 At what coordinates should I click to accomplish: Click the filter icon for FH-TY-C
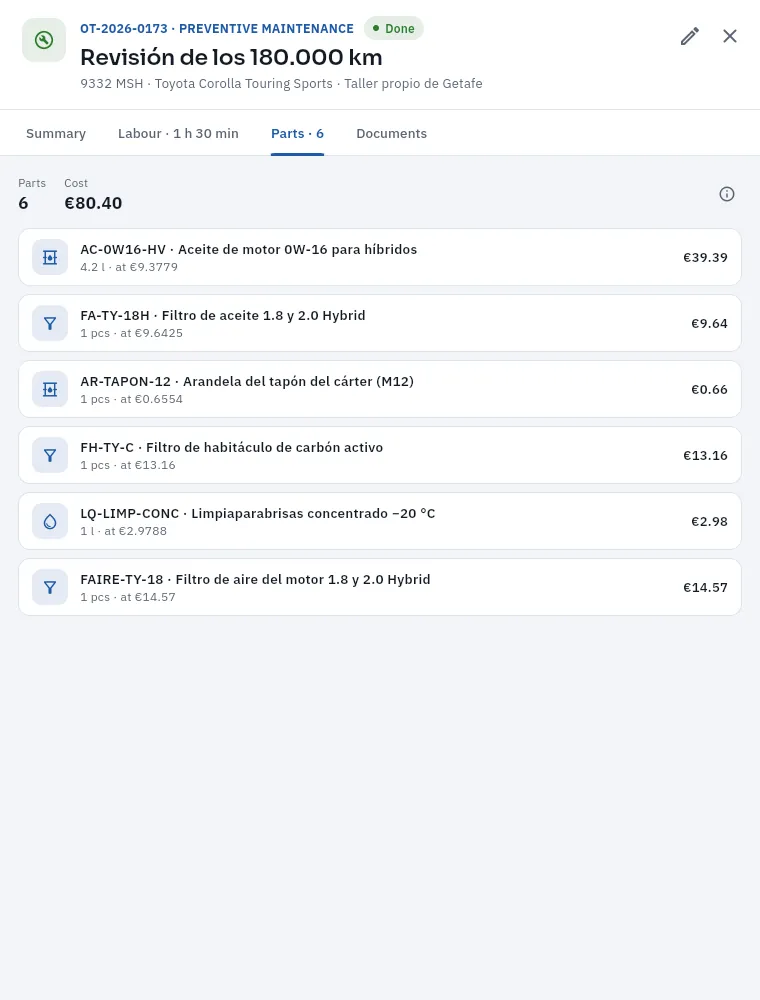50,455
